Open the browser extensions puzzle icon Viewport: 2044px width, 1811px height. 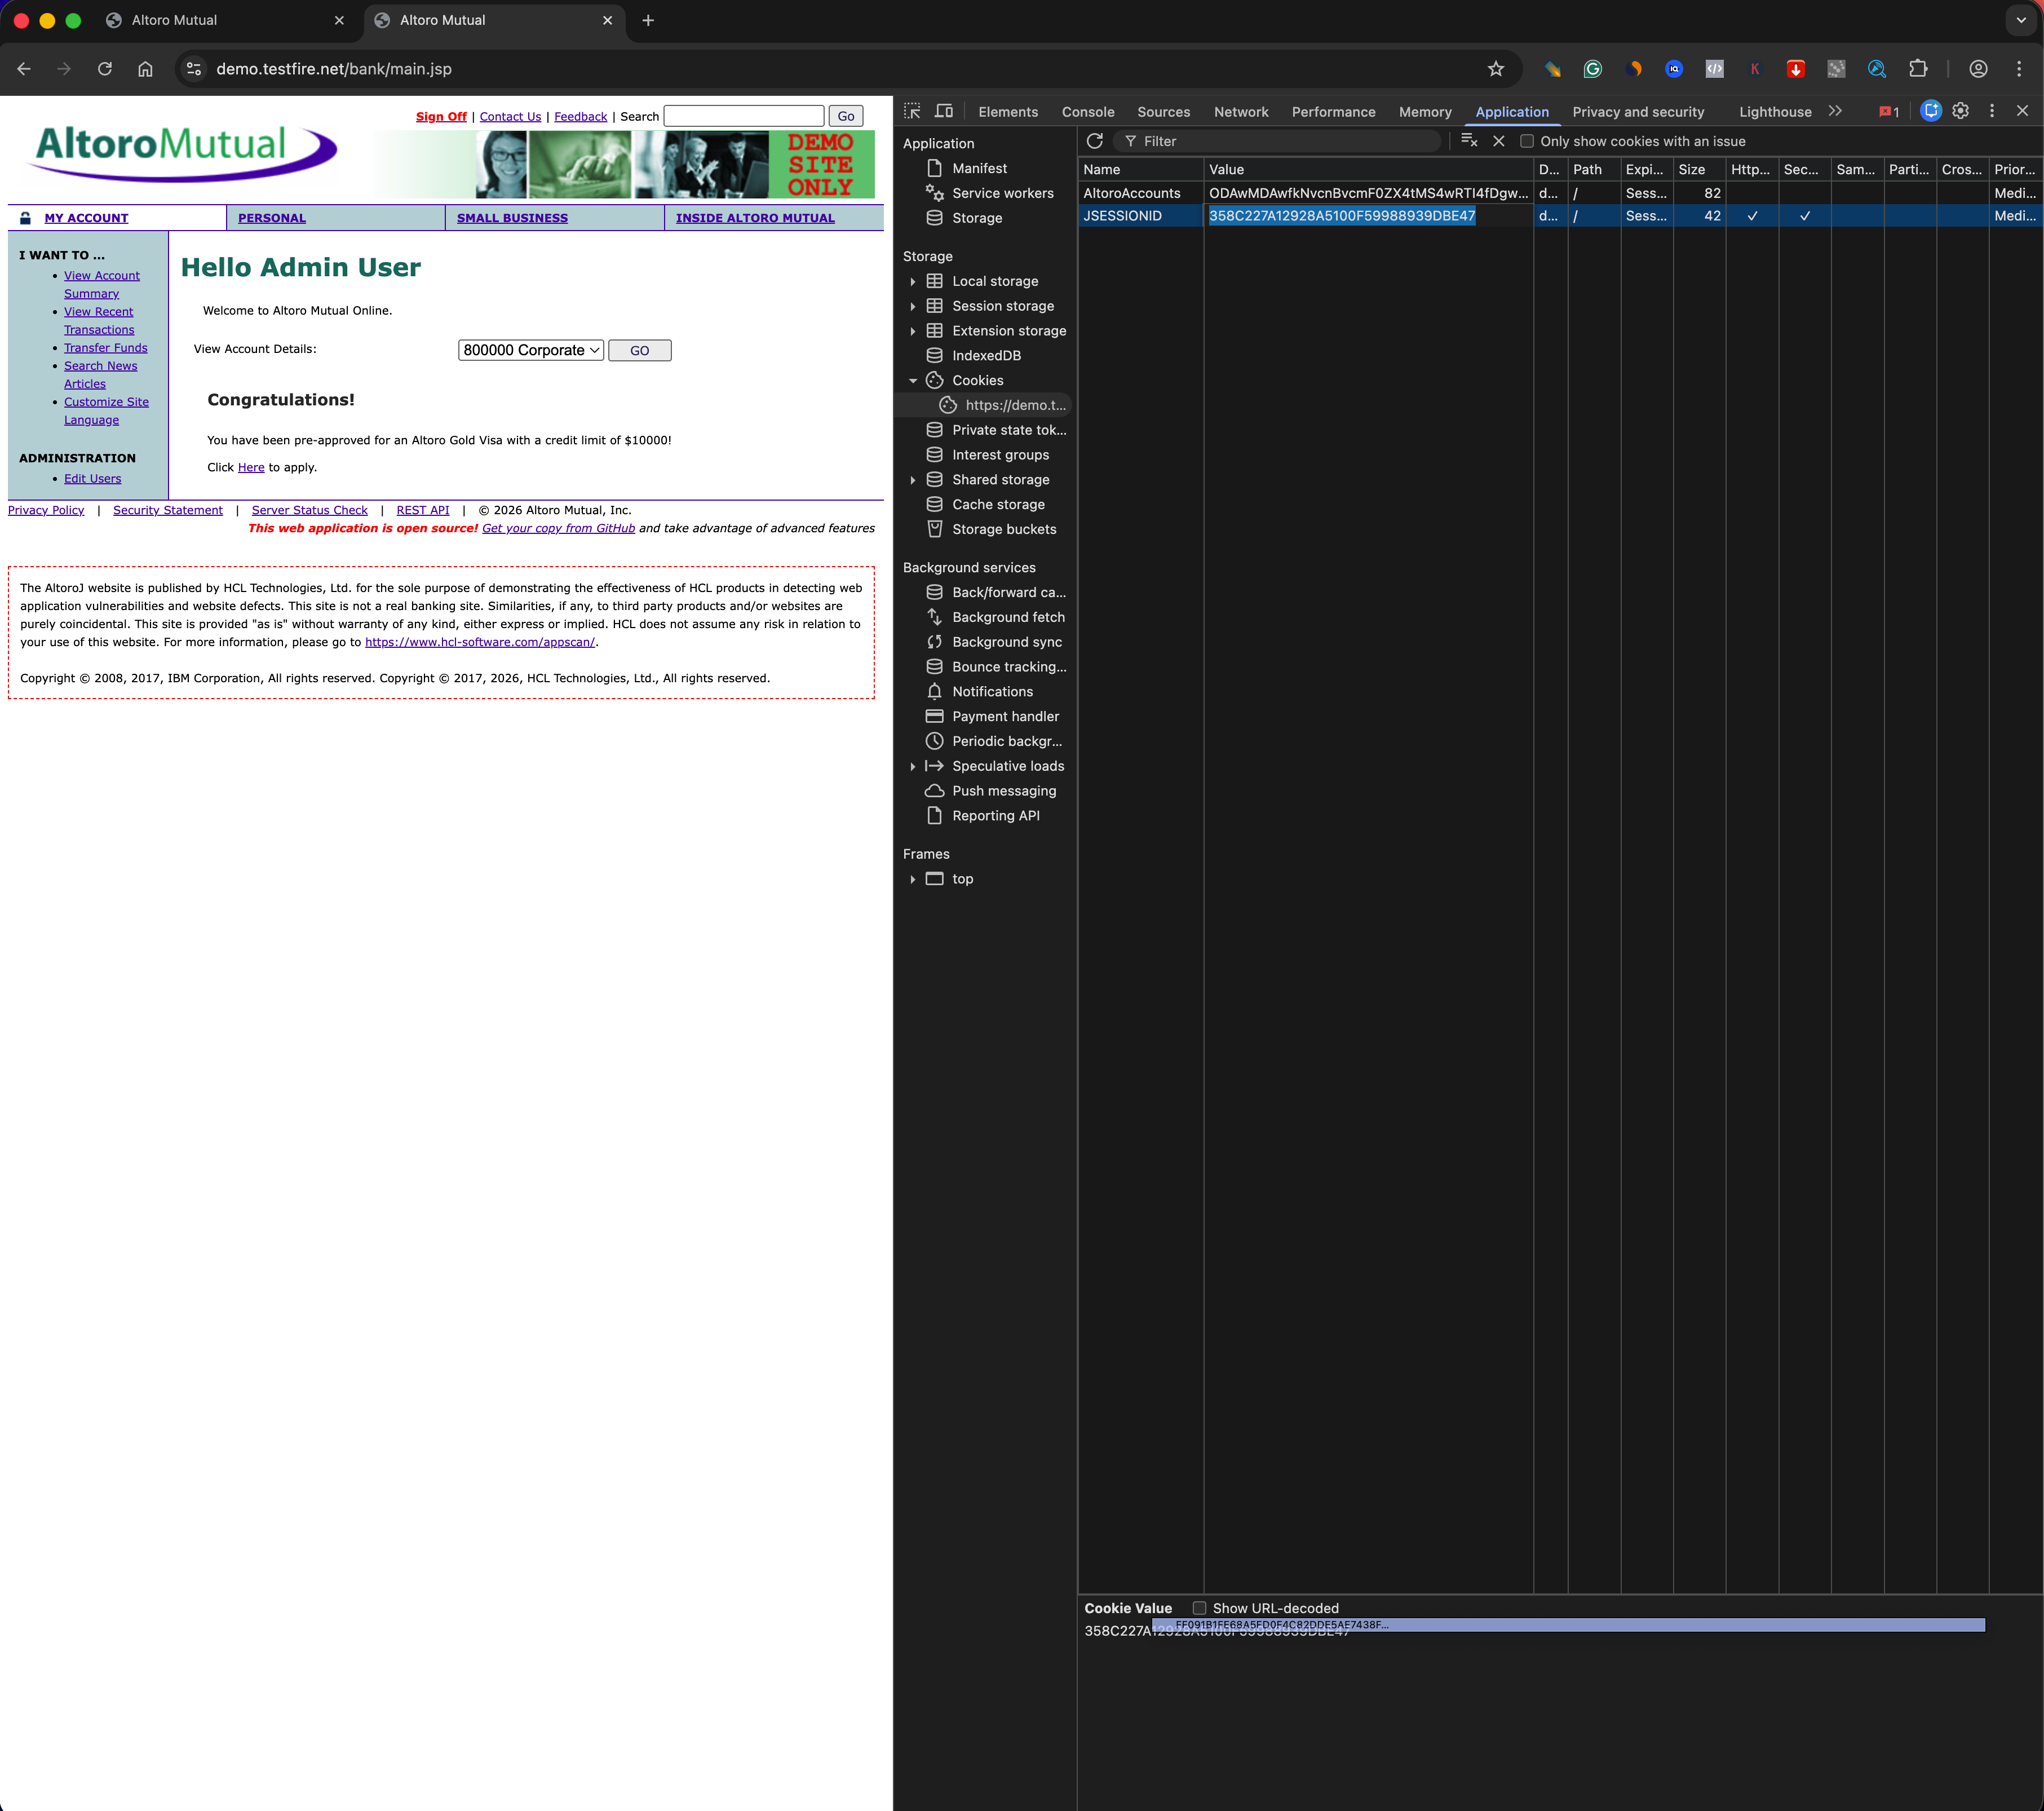tap(1918, 69)
